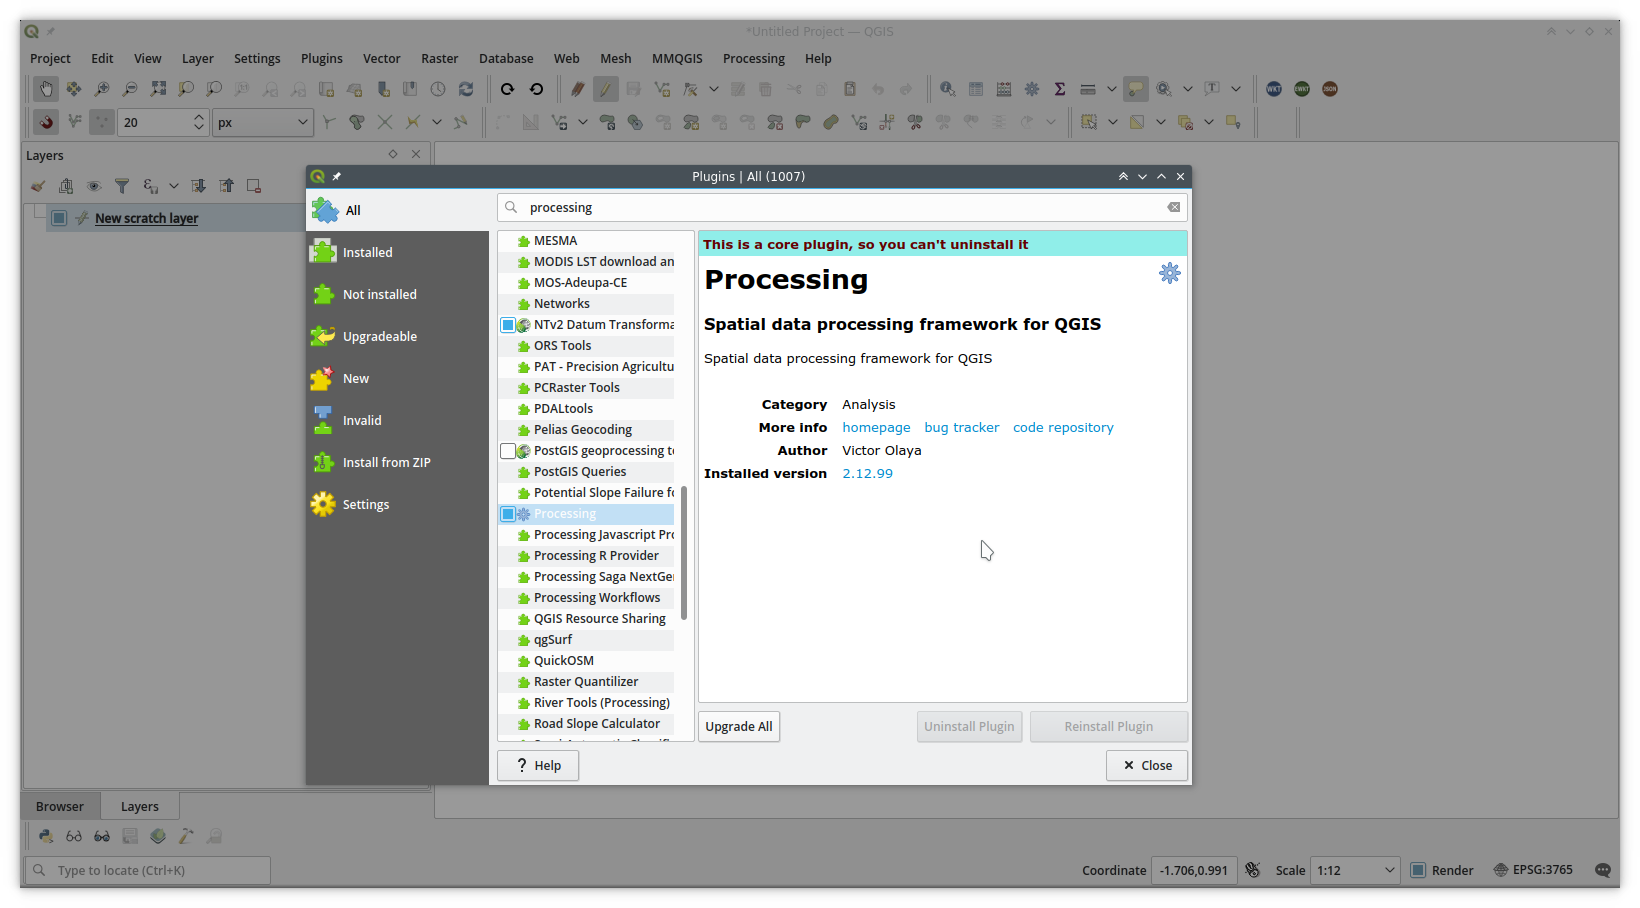The width and height of the screenshot is (1640, 908).
Task: Open the Scale dropdown showing 1:12
Action: 1390,870
